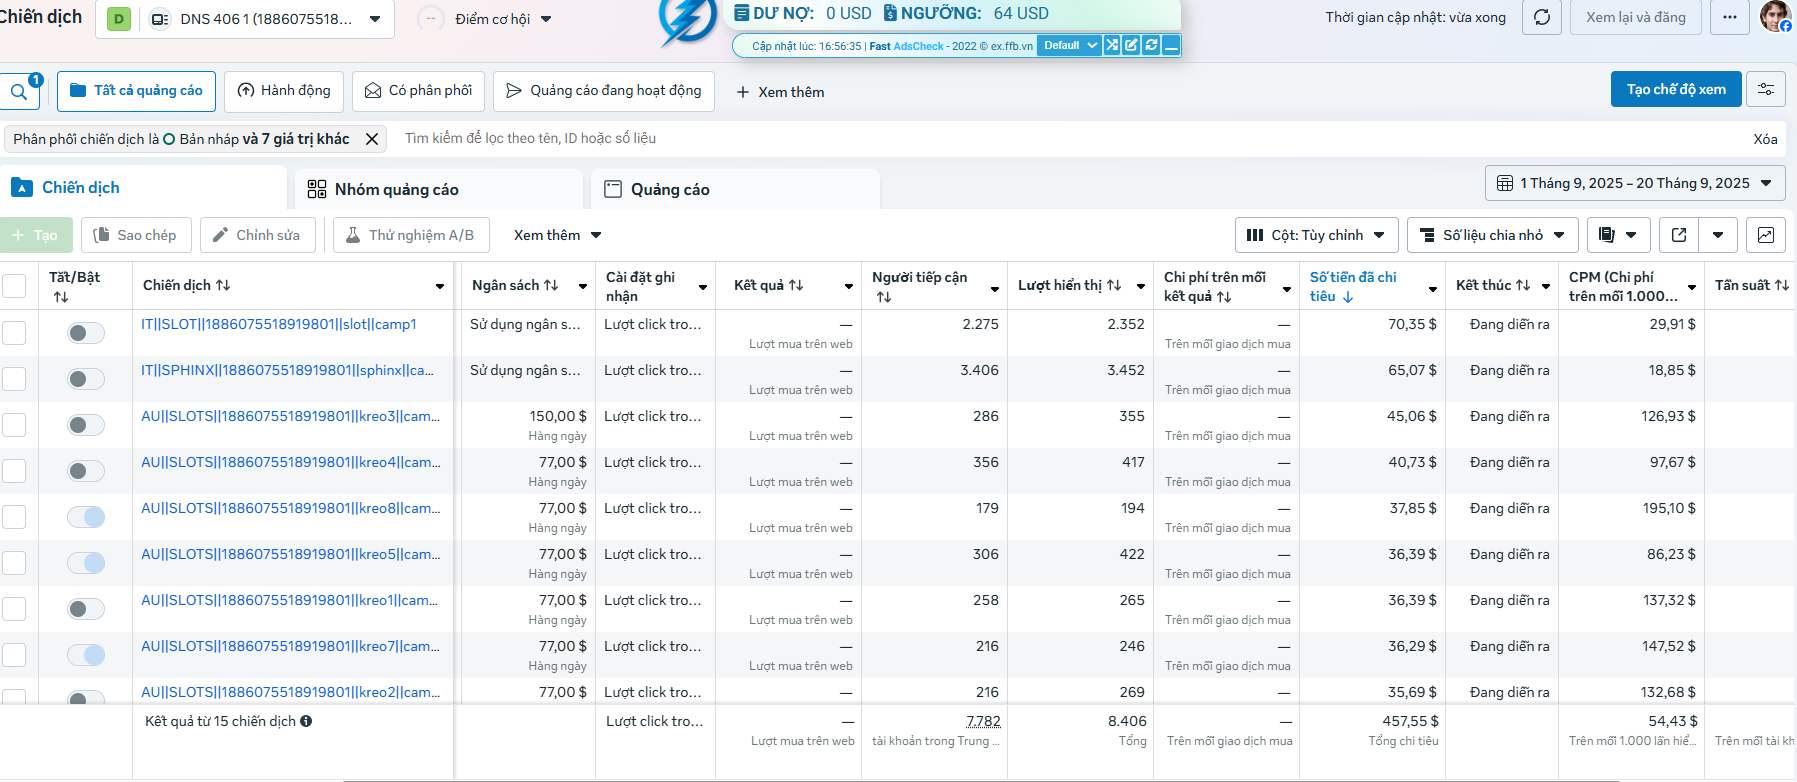Toggle the IT||SPHINX campaign switch
Screen dimensions: 1797x782
coord(86,379)
